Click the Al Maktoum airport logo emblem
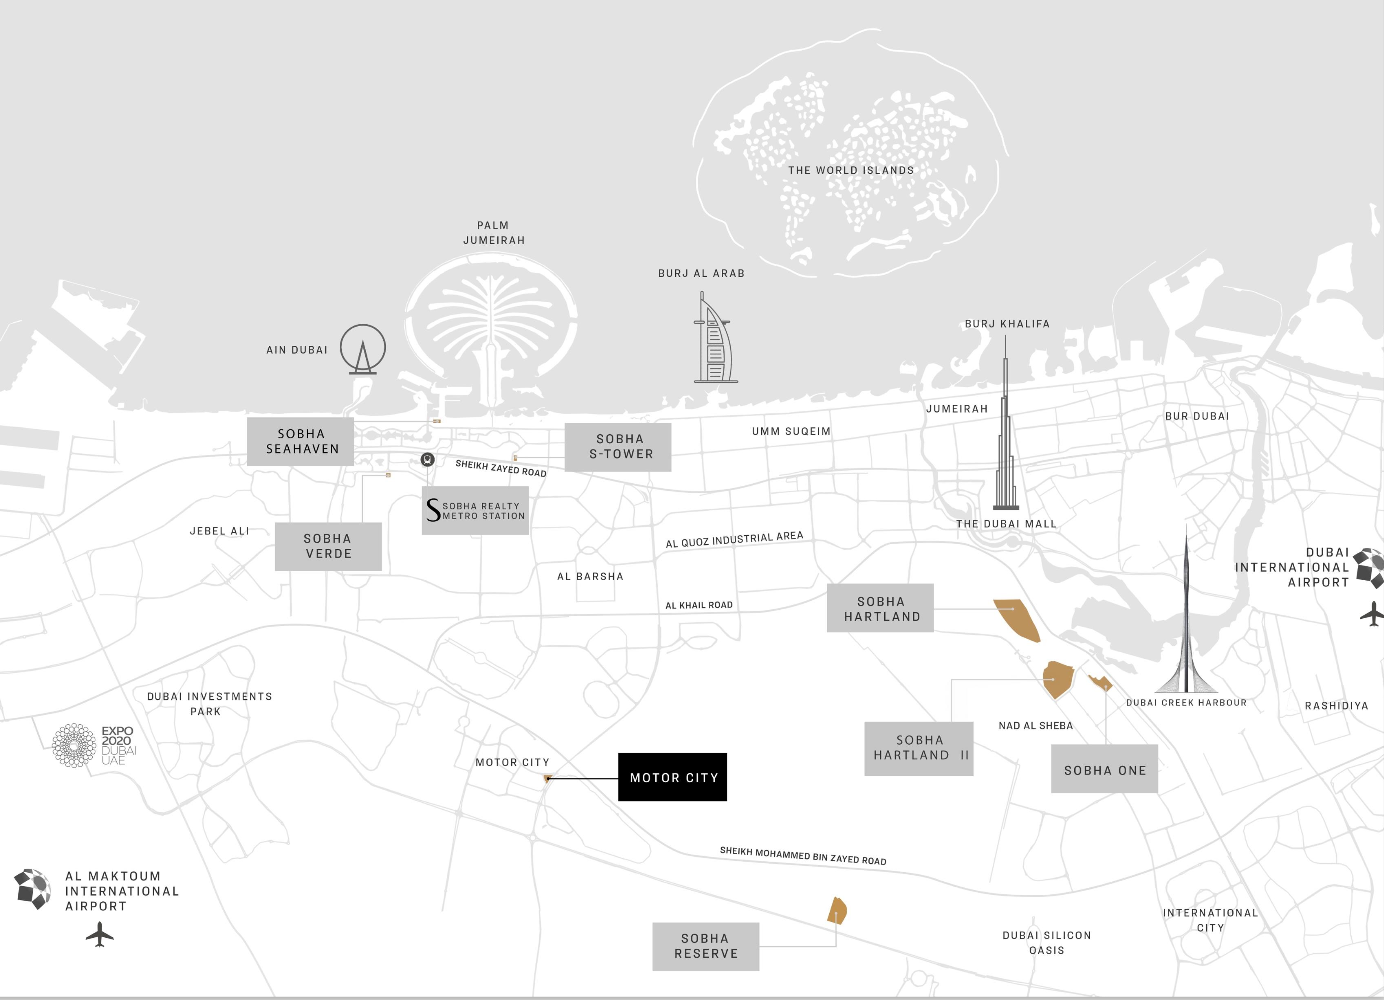This screenshot has height=1000, width=1384. 32,889
